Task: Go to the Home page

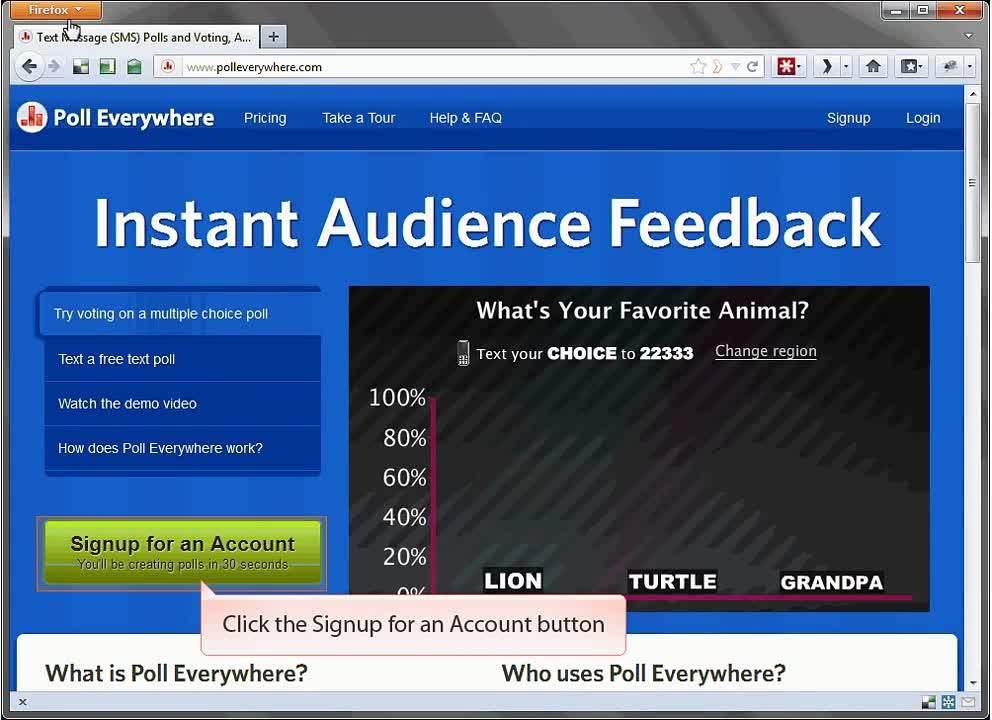Action: pos(873,66)
